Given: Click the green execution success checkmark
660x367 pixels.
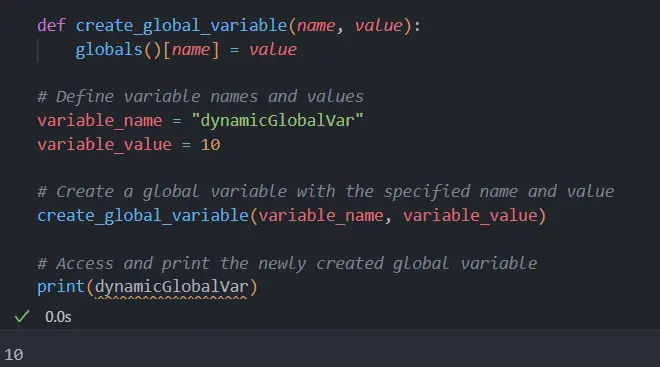Looking at the screenshot, I should tap(22, 316).
